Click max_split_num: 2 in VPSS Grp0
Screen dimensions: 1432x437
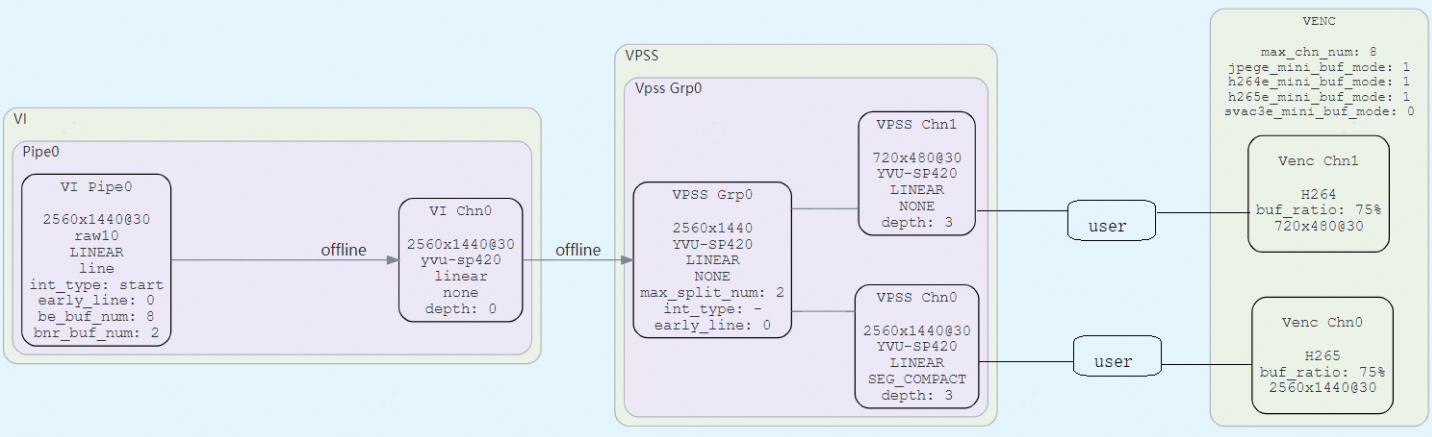point(712,293)
